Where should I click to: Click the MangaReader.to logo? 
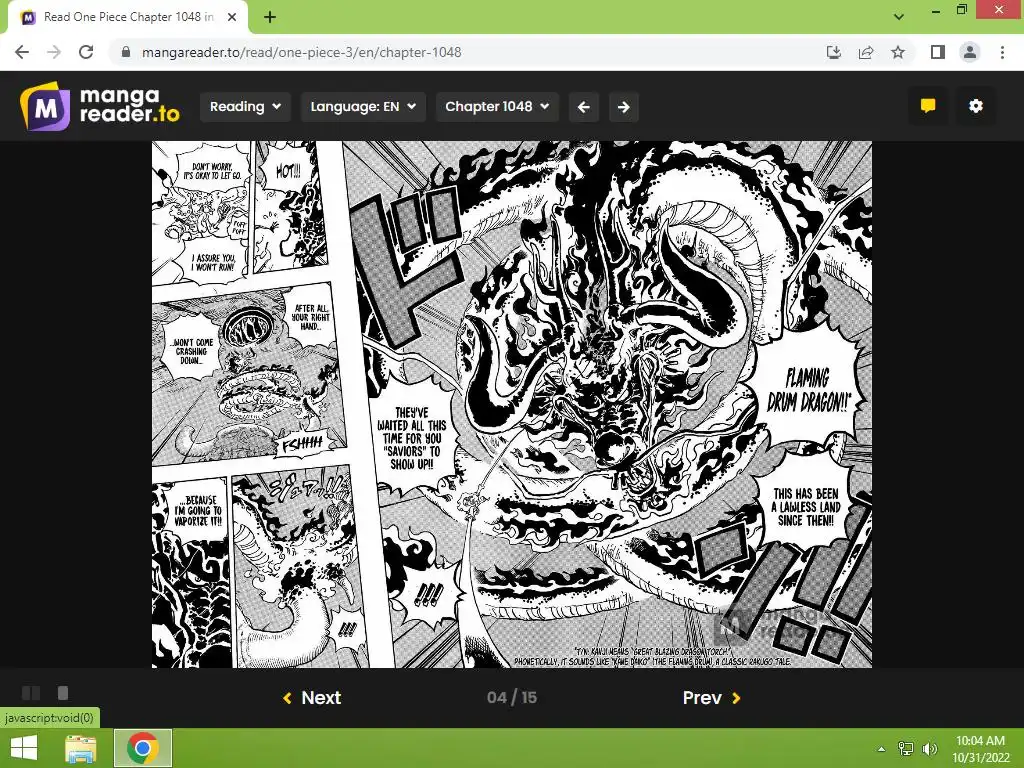click(x=100, y=106)
